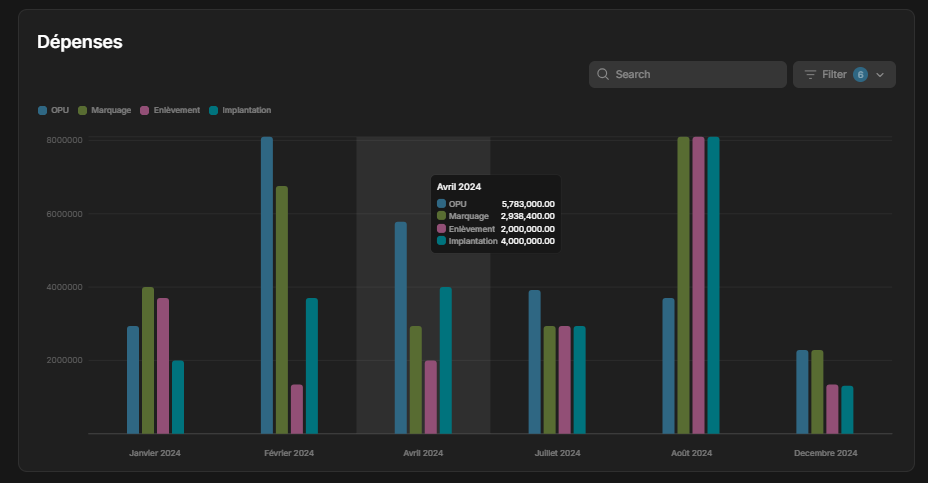Focus the Search input field
This screenshot has width=928, height=483.
tap(687, 75)
